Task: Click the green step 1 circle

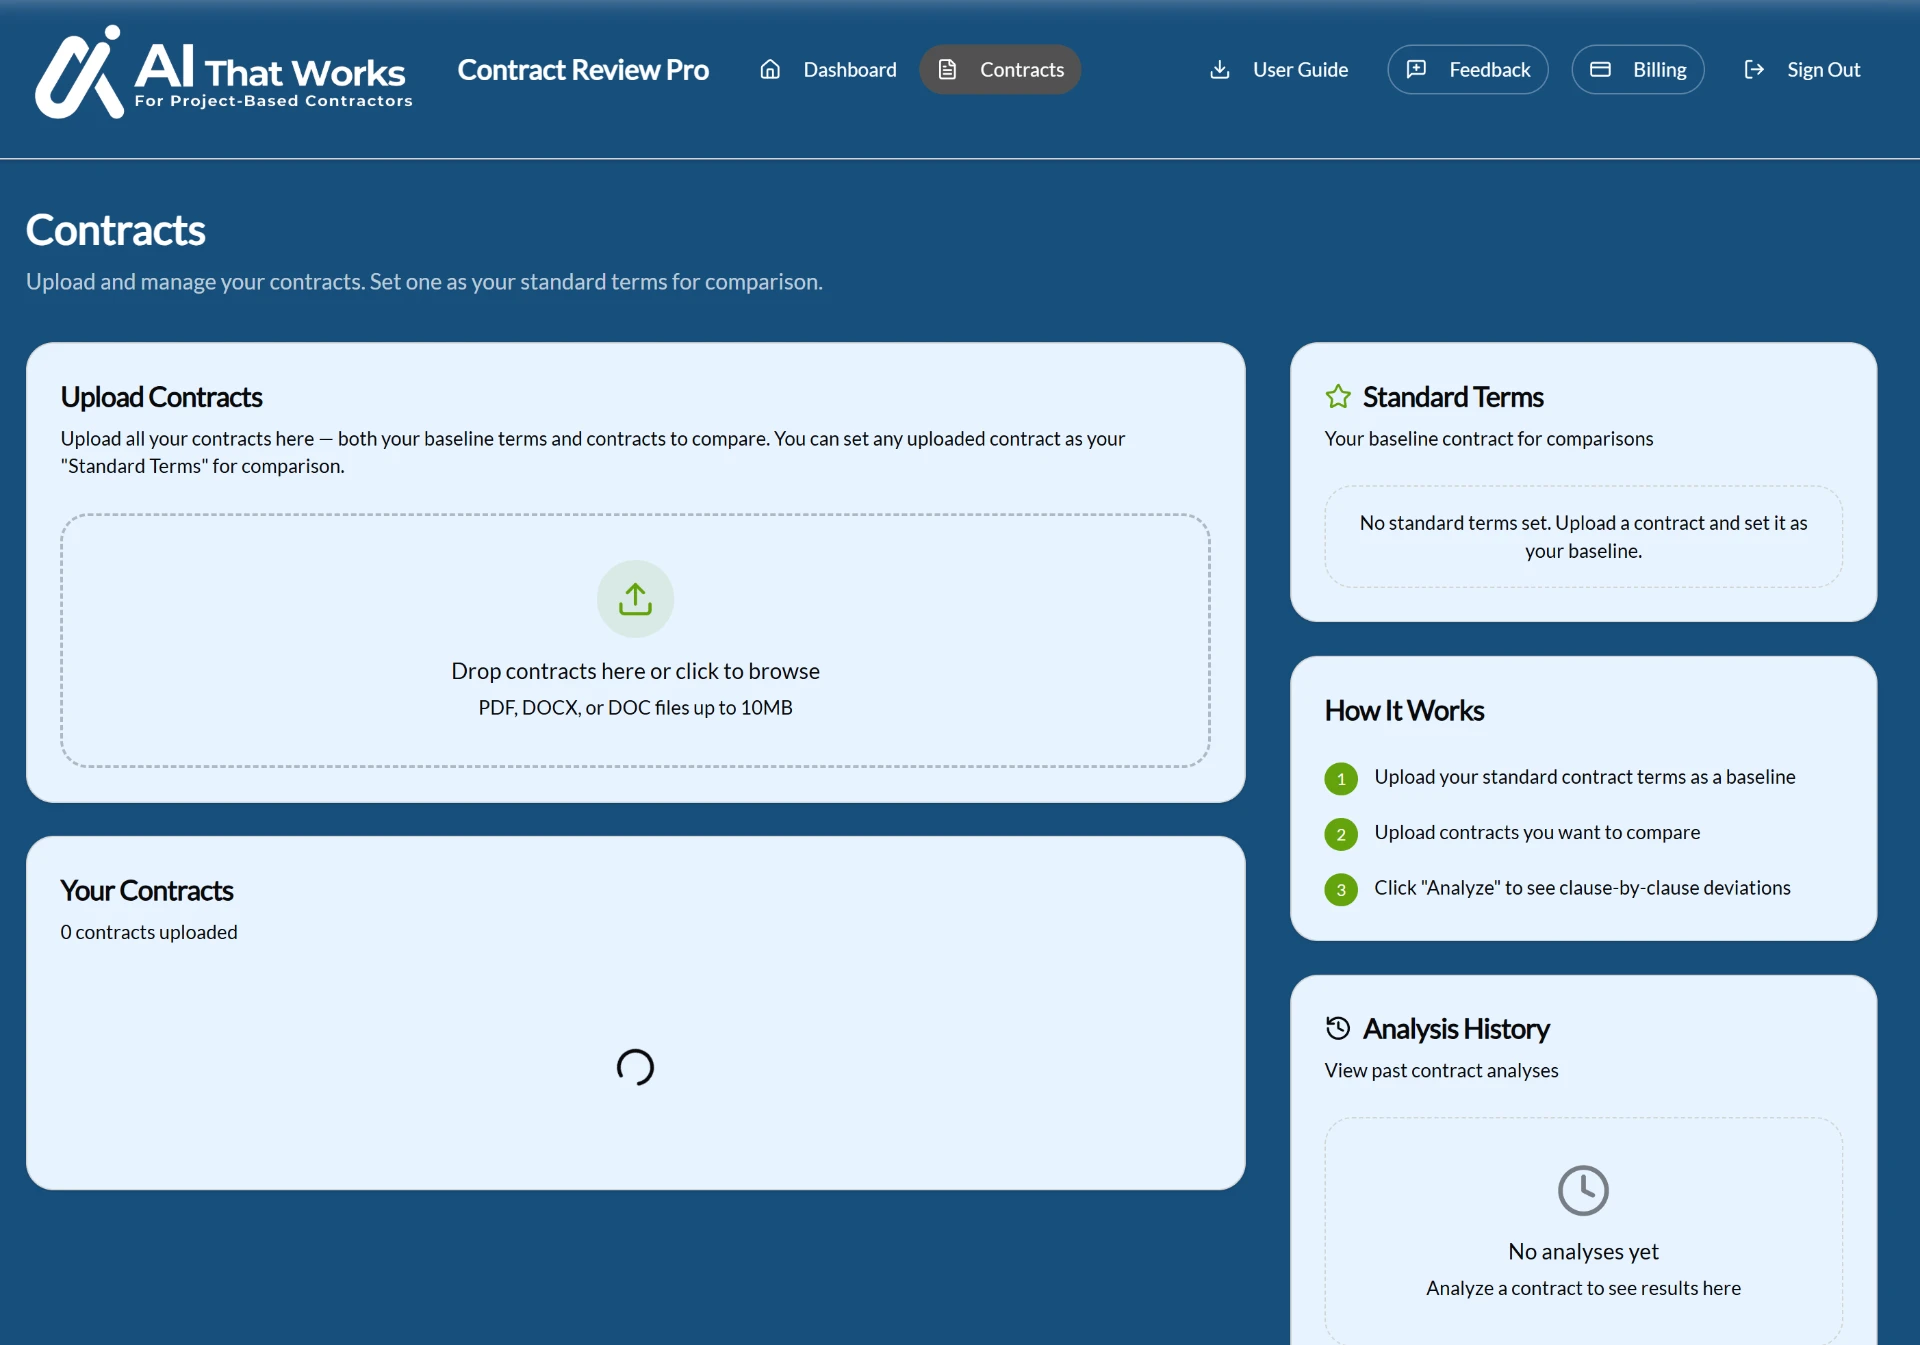Action: tap(1341, 779)
